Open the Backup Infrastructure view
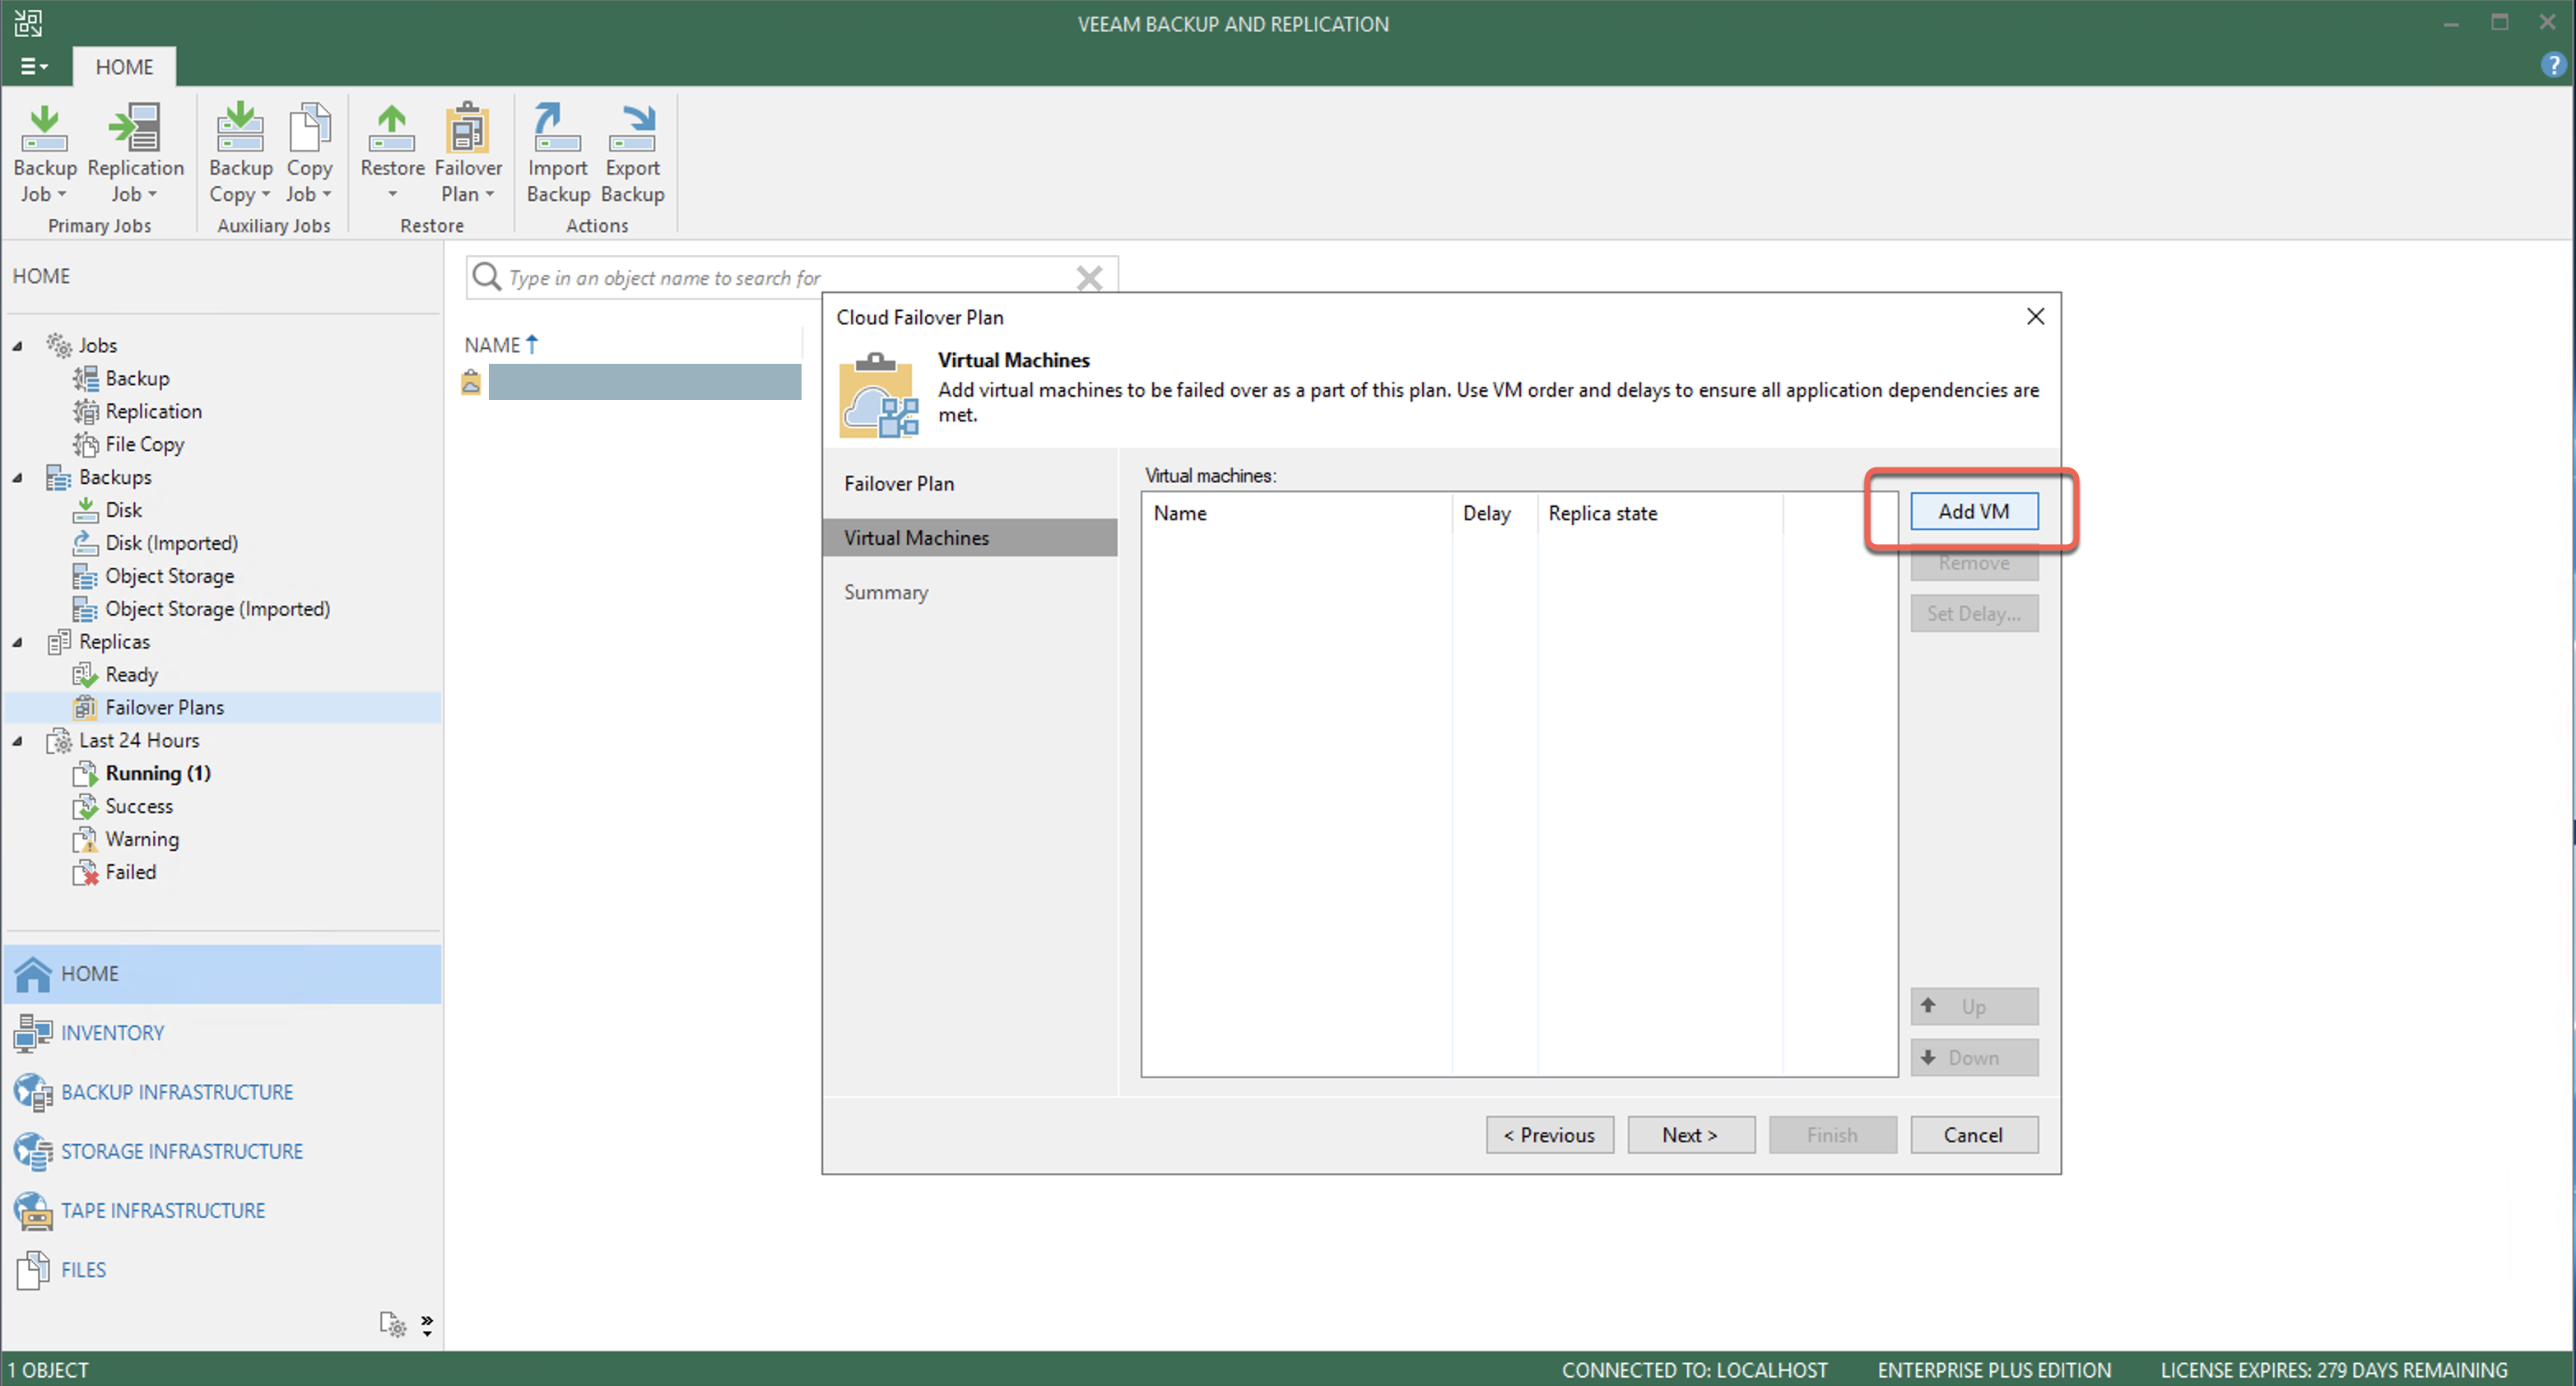 [176, 1092]
